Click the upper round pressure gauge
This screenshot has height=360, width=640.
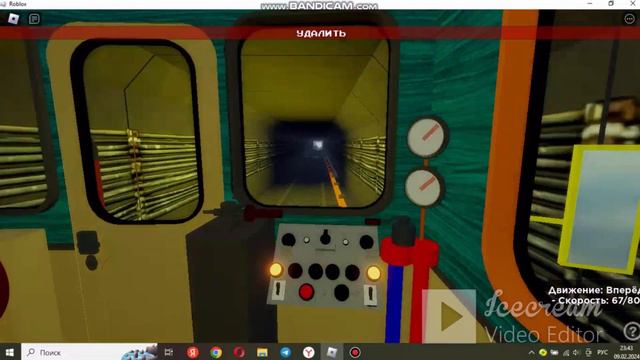pyautogui.click(x=427, y=137)
